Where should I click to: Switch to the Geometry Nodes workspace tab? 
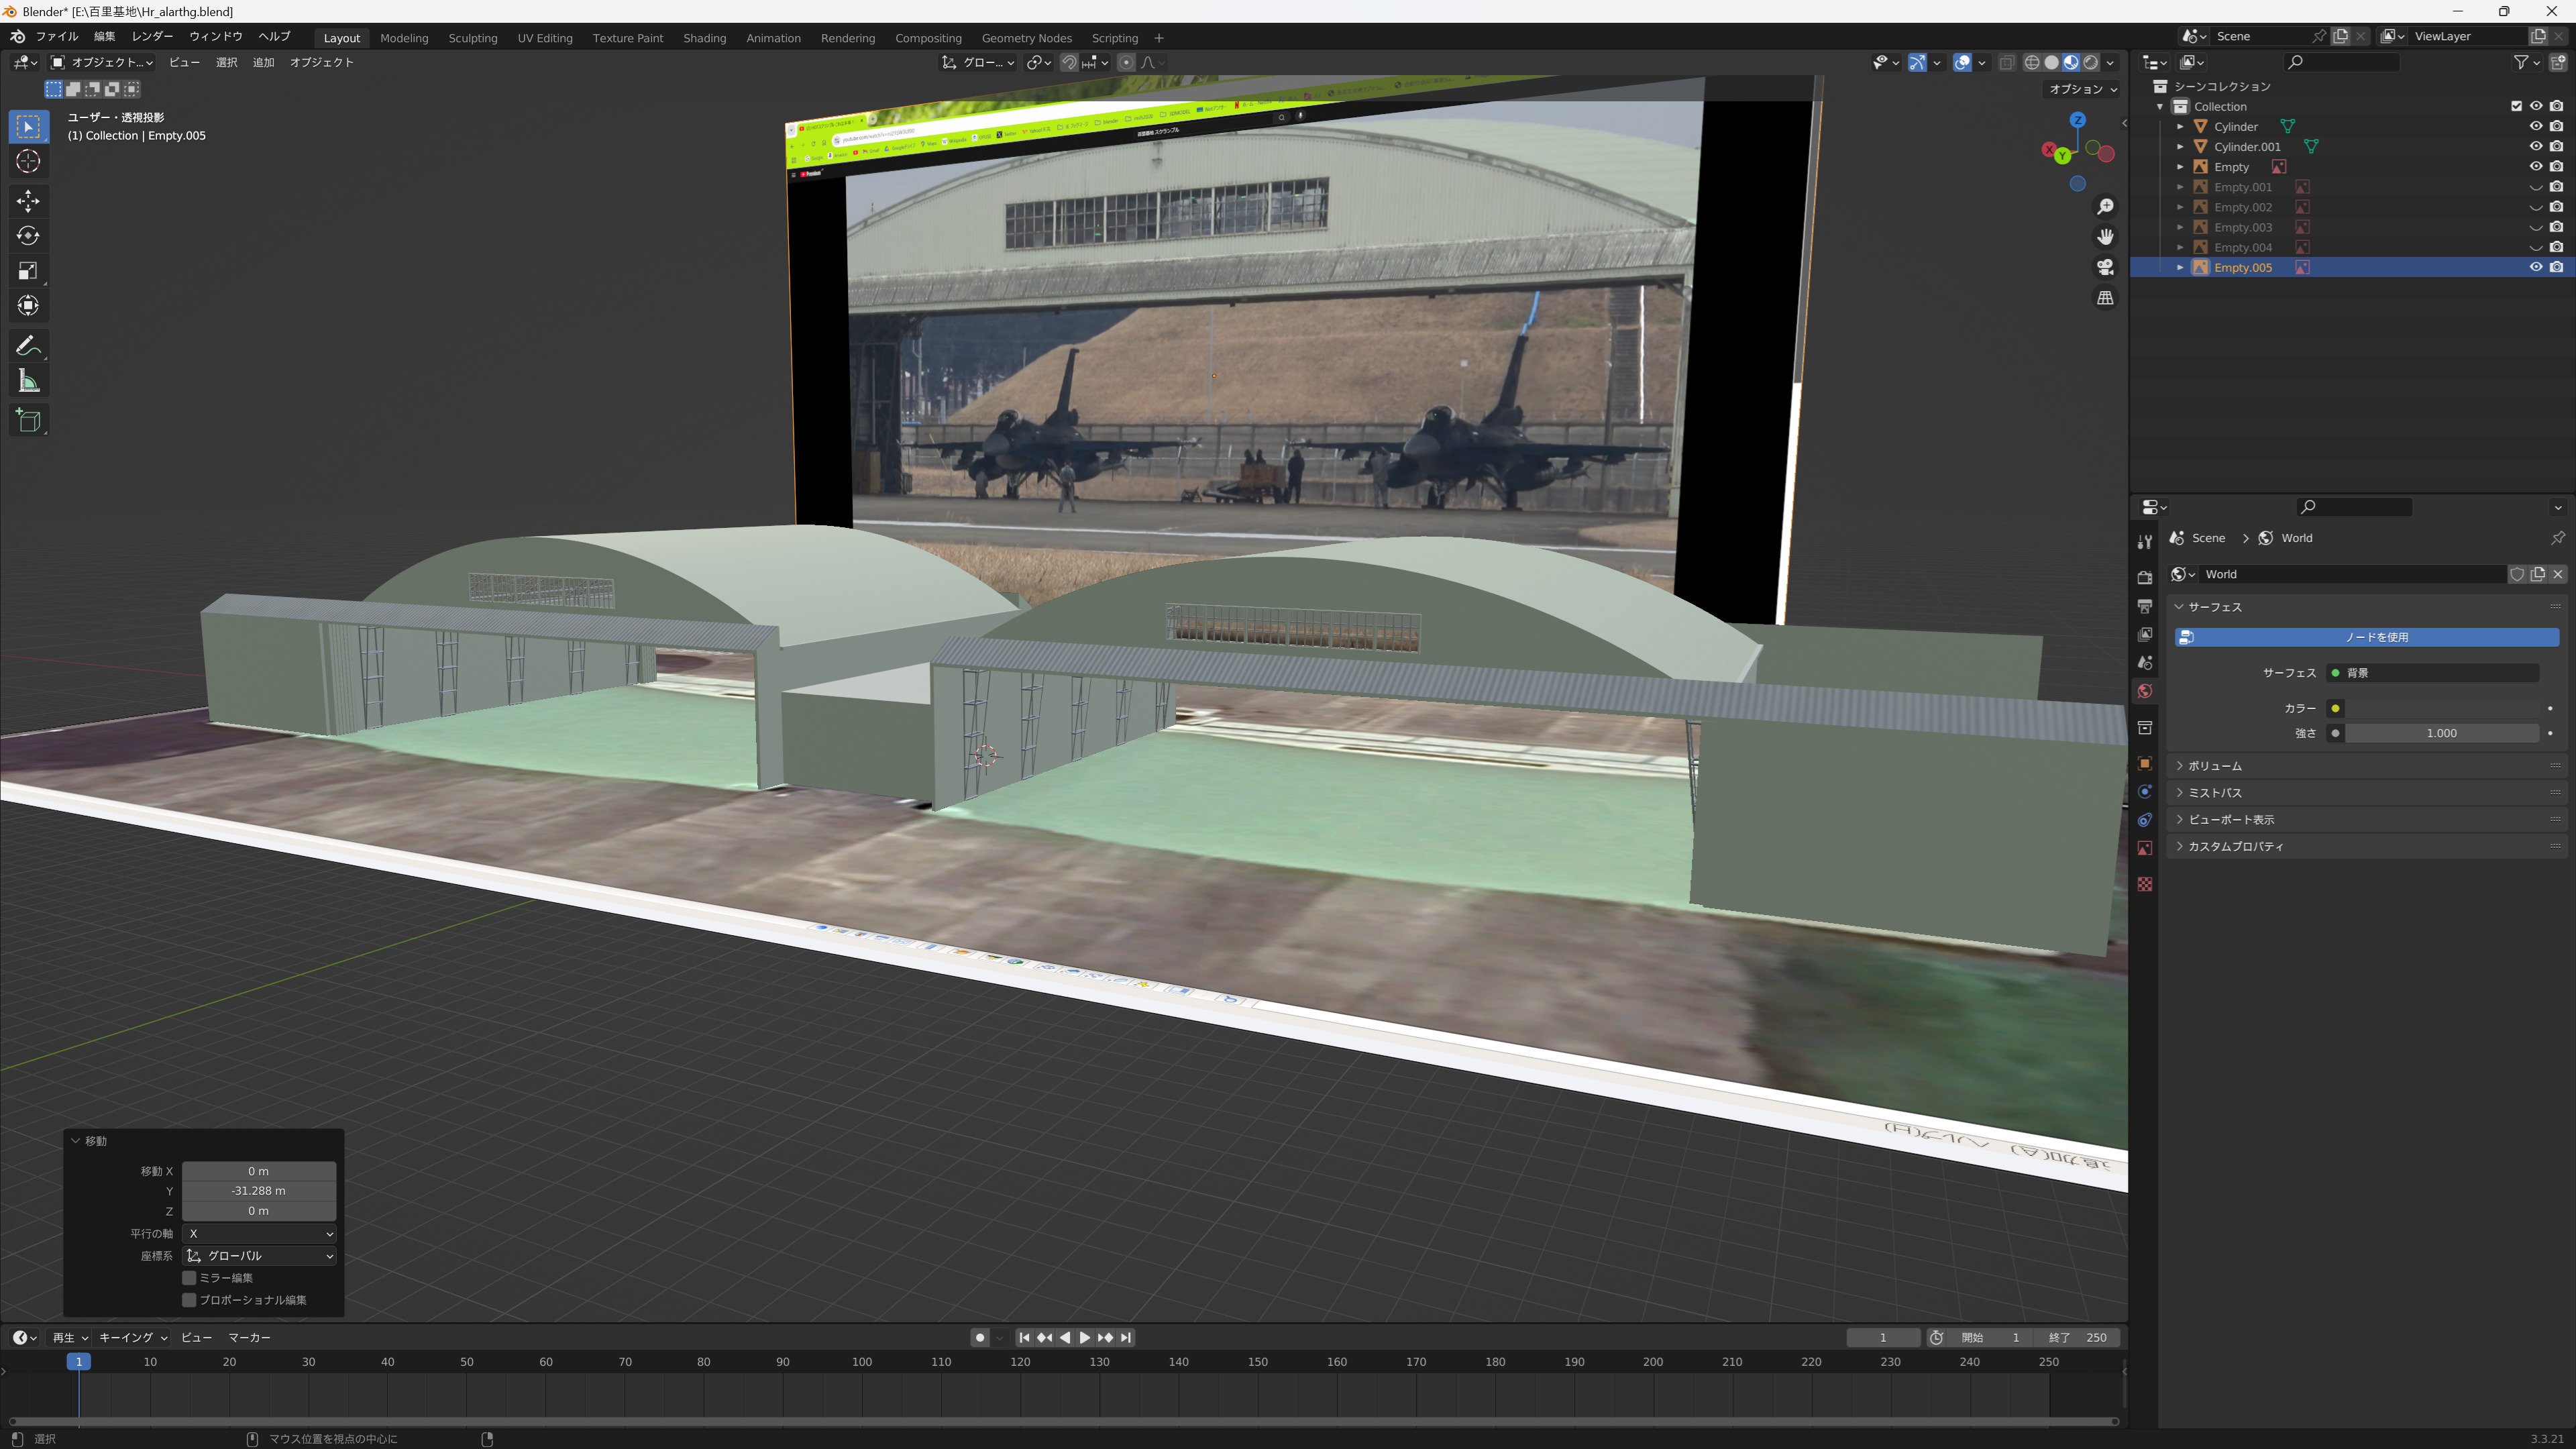point(1026,38)
